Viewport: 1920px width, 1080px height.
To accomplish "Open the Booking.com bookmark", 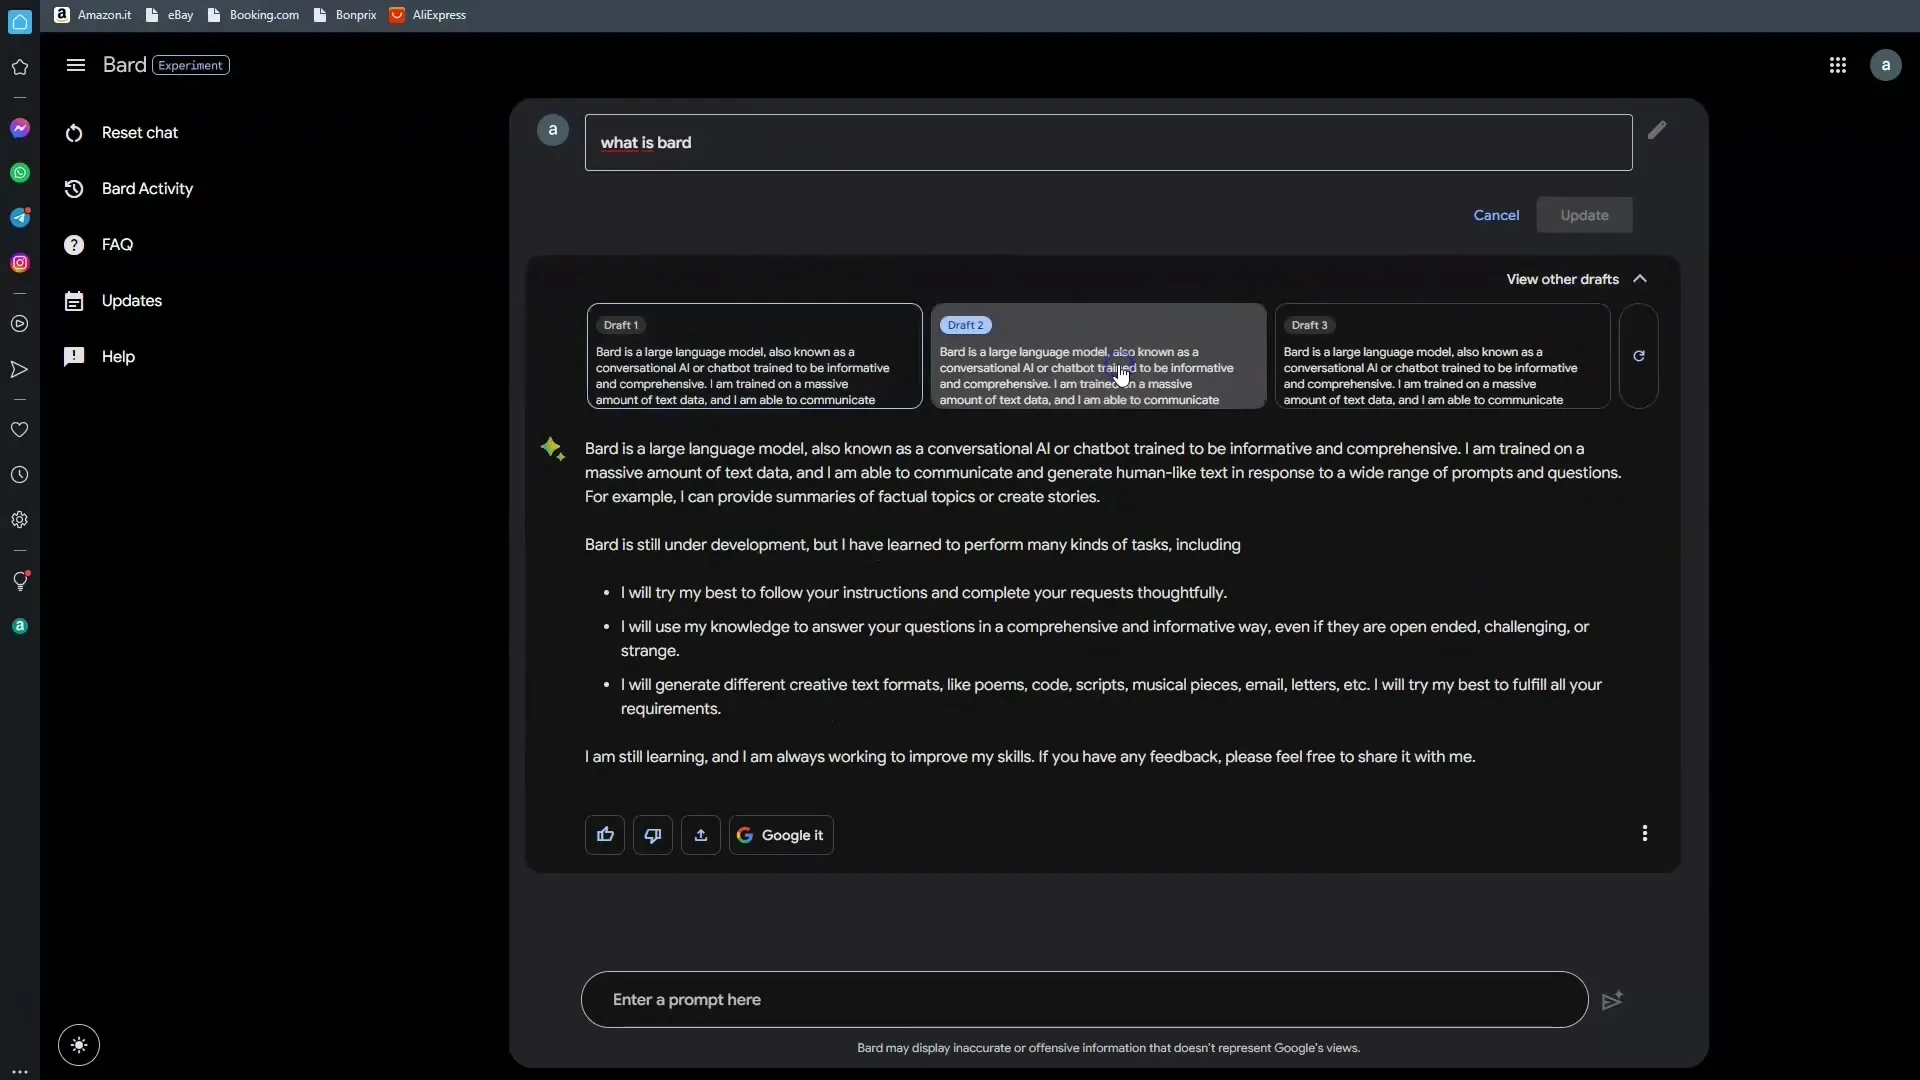I will 253,15.
